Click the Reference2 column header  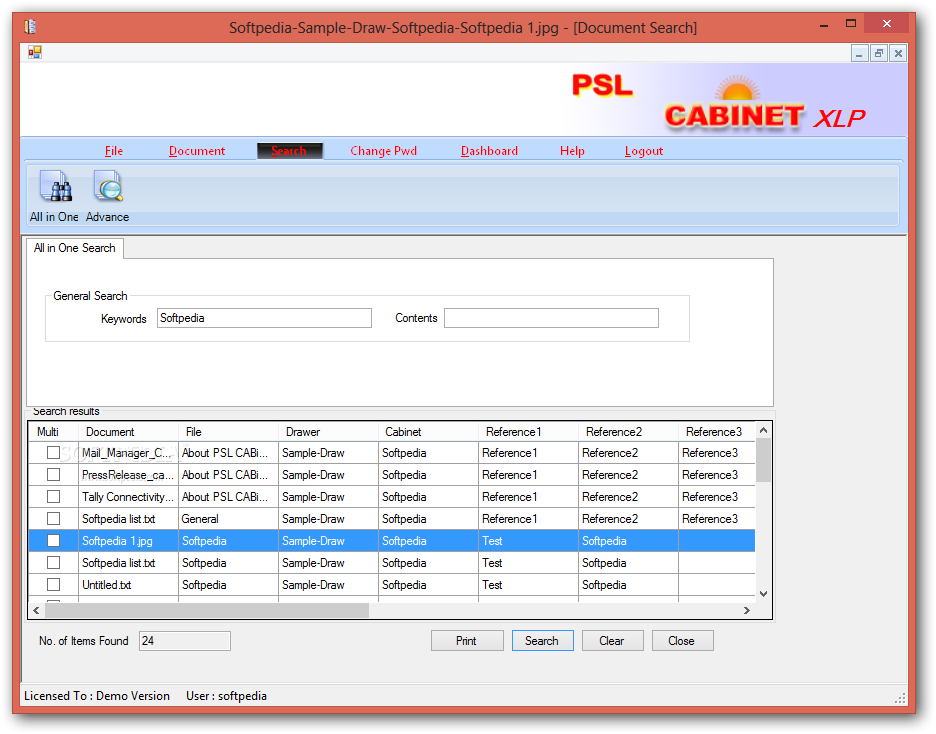click(628, 431)
